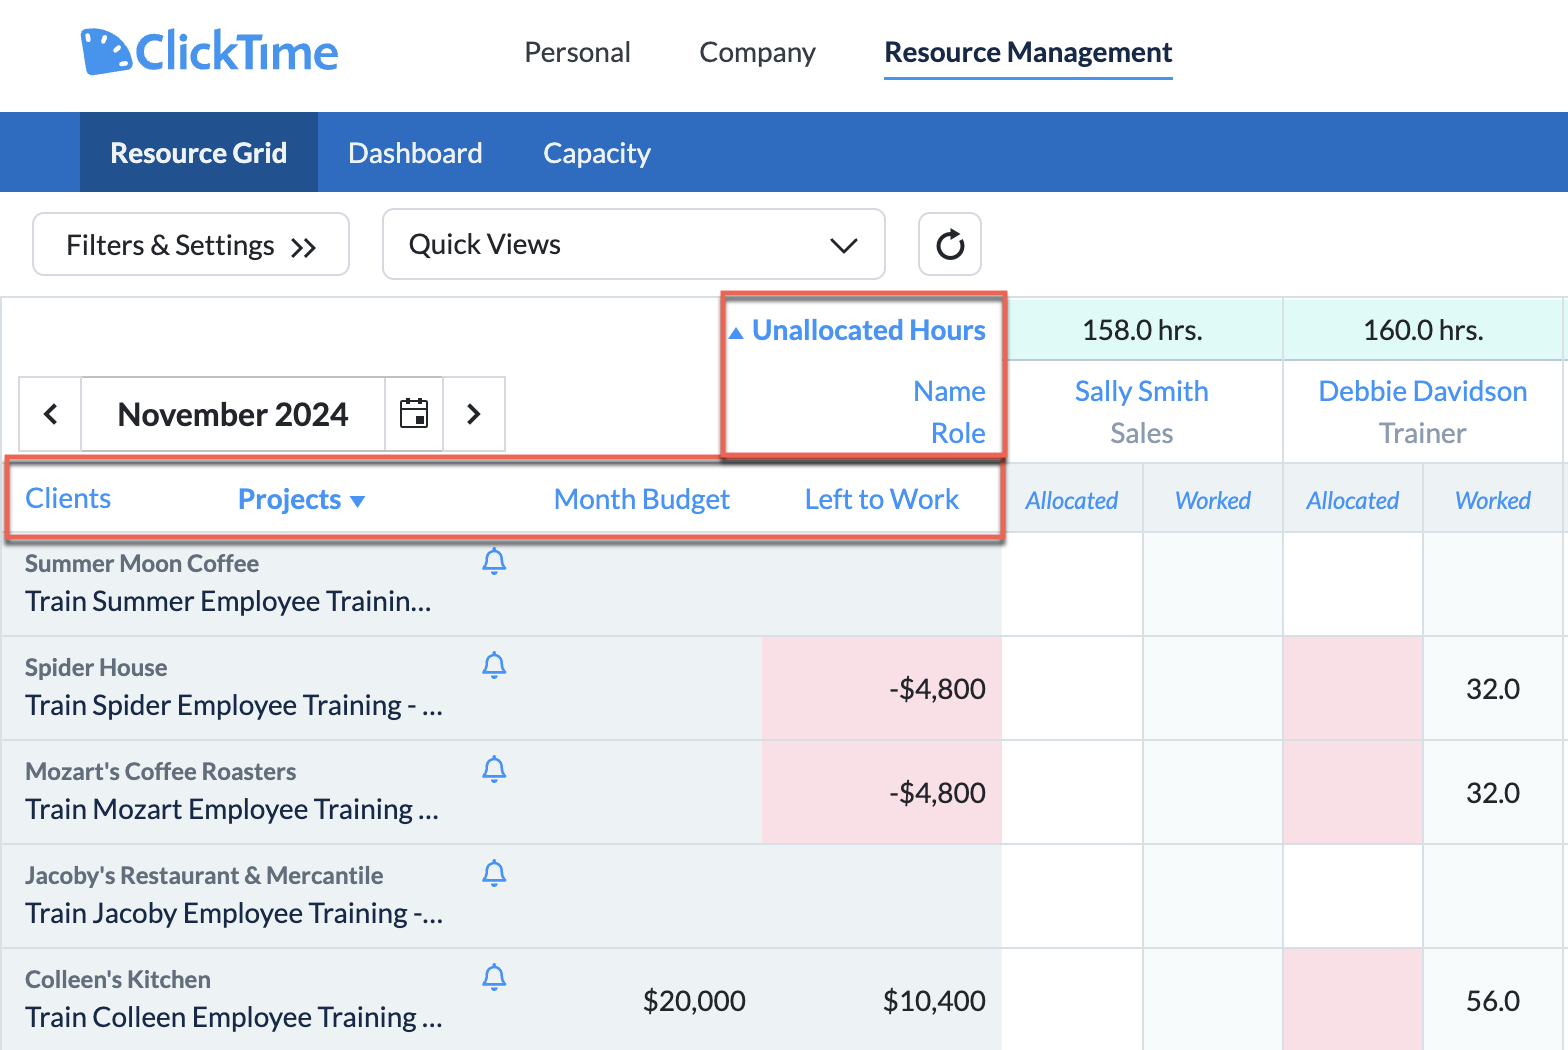Click Debbie Davidson's Allocated column header
This screenshot has height=1050, width=1568.
click(x=1353, y=500)
